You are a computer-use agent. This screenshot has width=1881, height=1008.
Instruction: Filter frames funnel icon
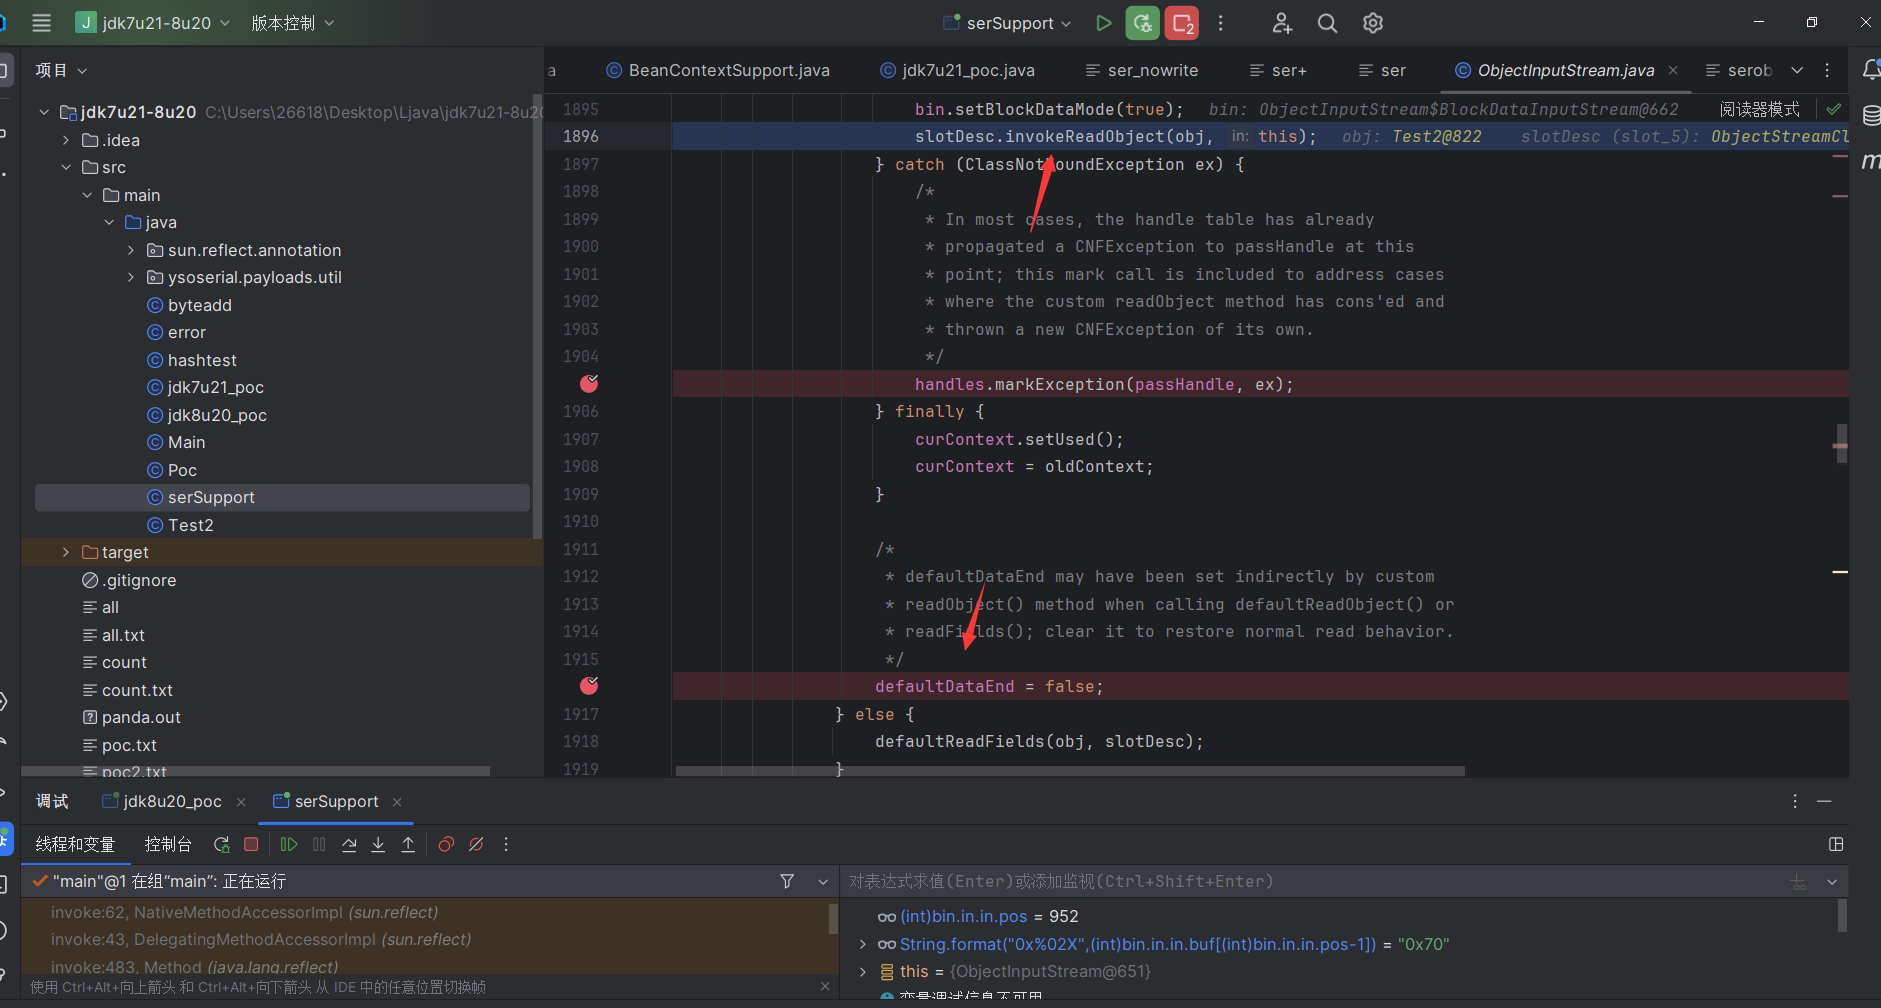click(787, 881)
